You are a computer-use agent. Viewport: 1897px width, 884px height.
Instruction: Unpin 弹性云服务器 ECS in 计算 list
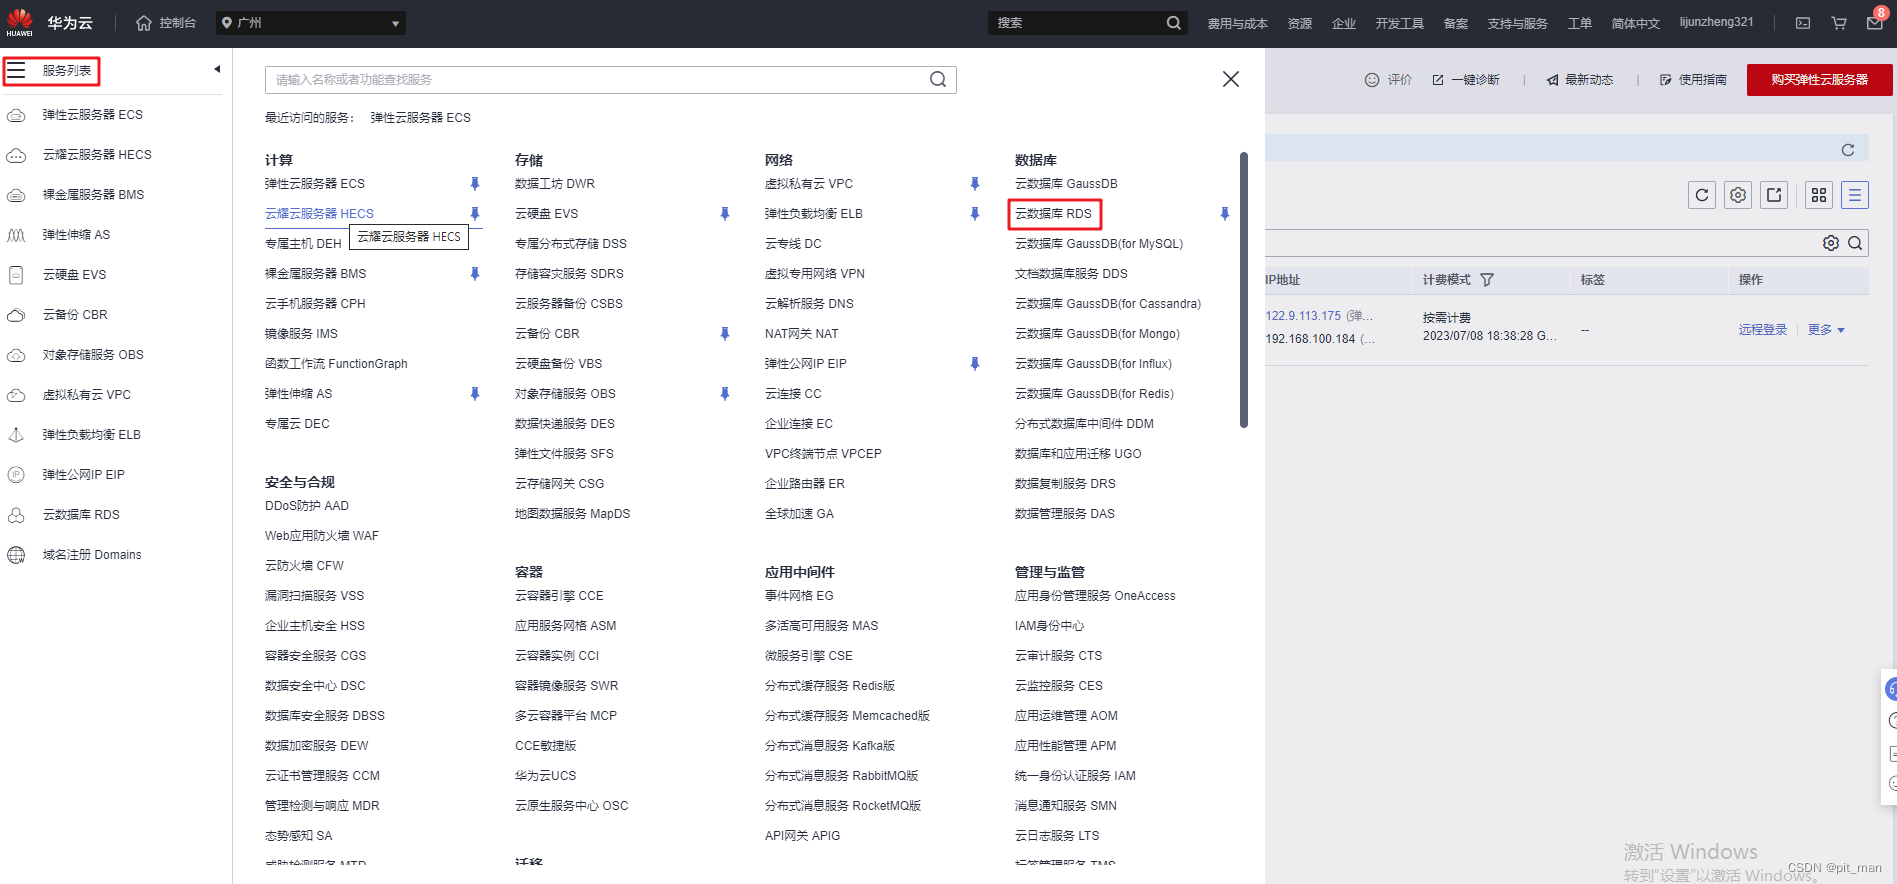point(475,184)
